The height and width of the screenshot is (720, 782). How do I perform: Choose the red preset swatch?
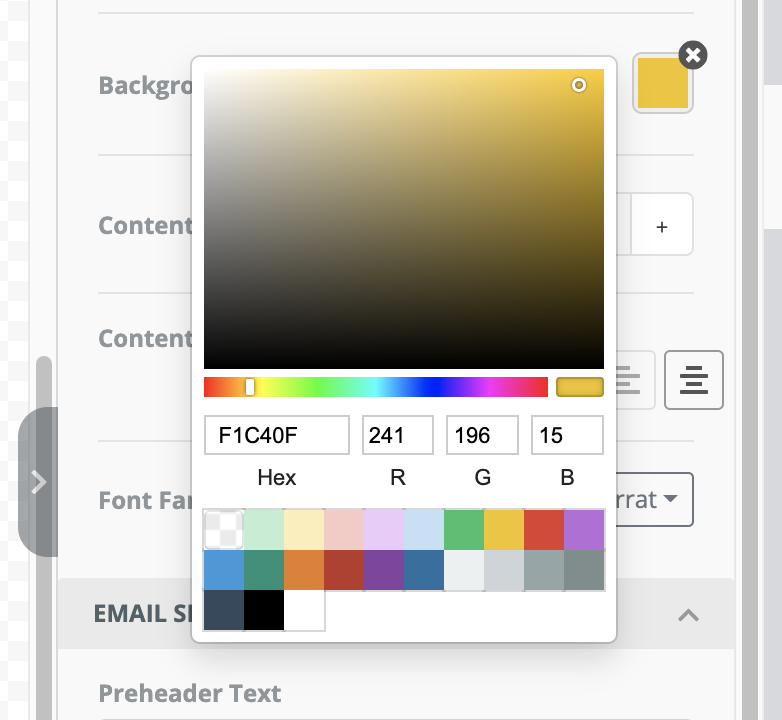tap(544, 530)
